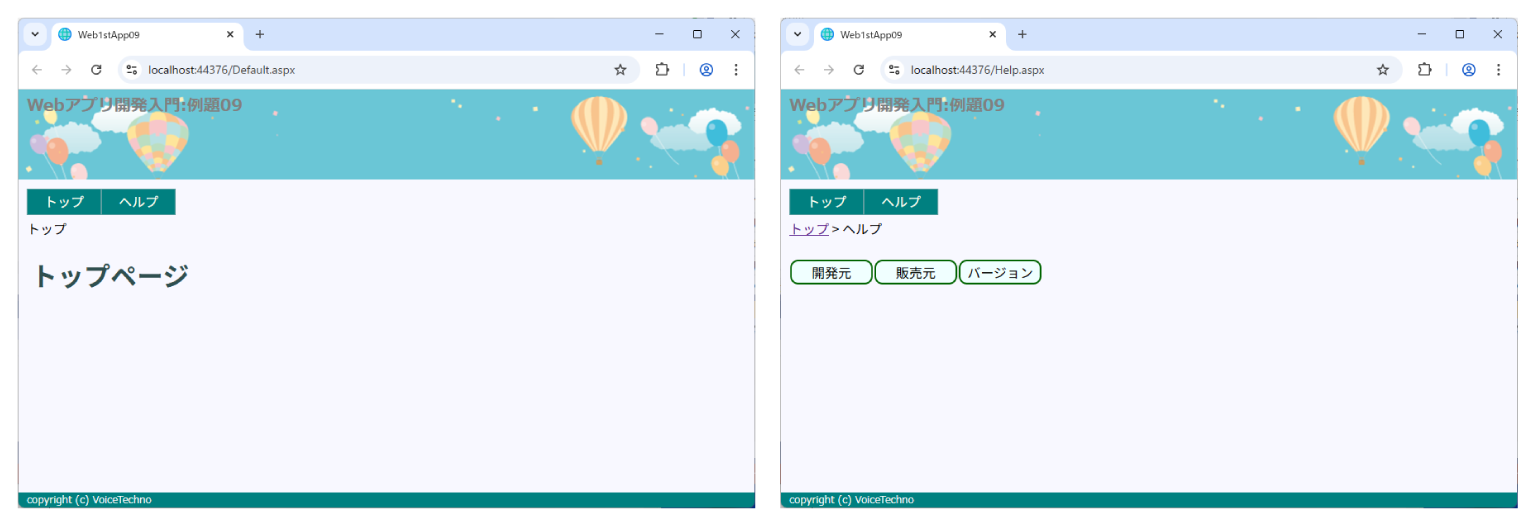Open extensions in the Help.aspx window
The height and width of the screenshot is (526, 1536).
coord(1424,70)
